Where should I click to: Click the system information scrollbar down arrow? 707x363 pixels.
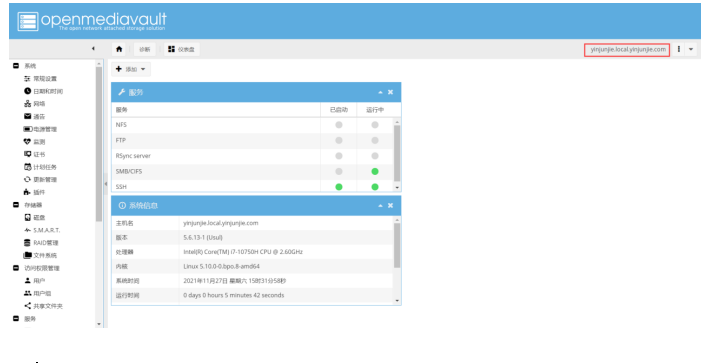(397, 300)
